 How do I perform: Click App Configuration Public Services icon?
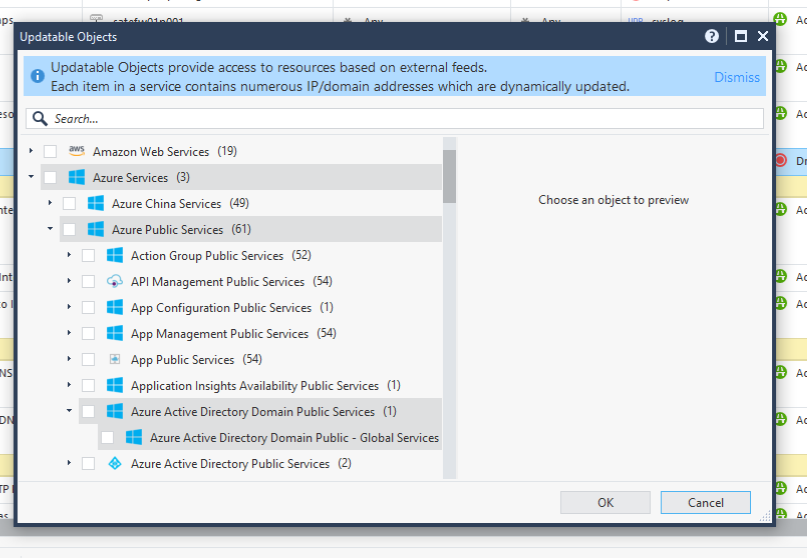[115, 307]
